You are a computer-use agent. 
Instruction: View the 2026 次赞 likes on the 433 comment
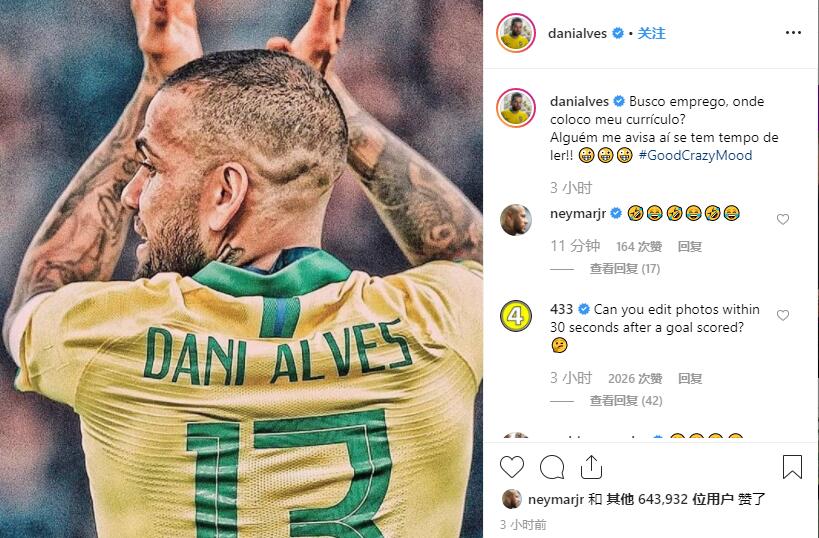635,379
